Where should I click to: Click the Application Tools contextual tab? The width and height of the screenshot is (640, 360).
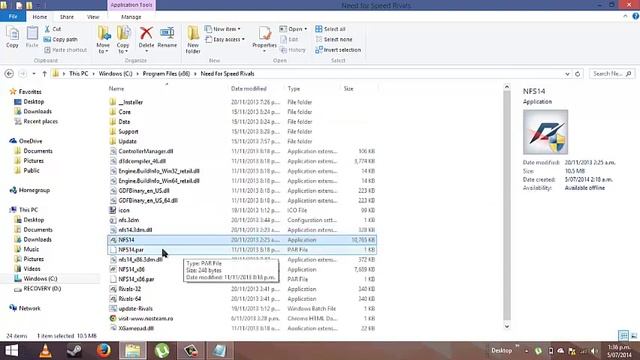point(131,5)
